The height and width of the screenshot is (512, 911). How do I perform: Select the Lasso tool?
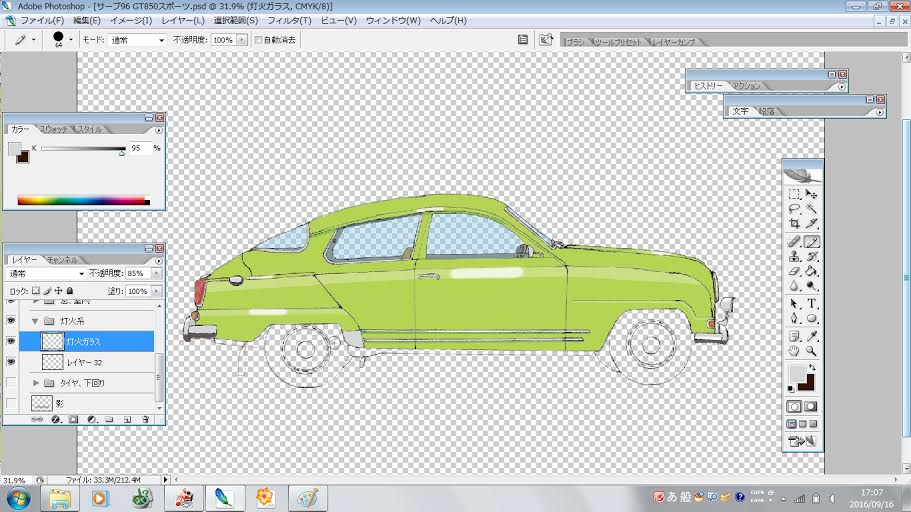click(x=794, y=209)
